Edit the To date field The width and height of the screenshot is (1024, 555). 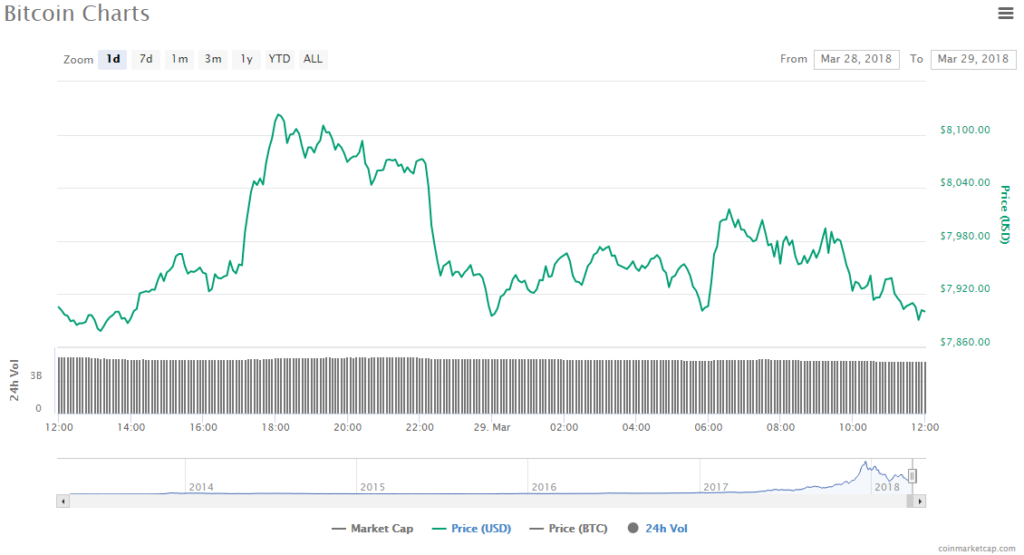[973, 59]
